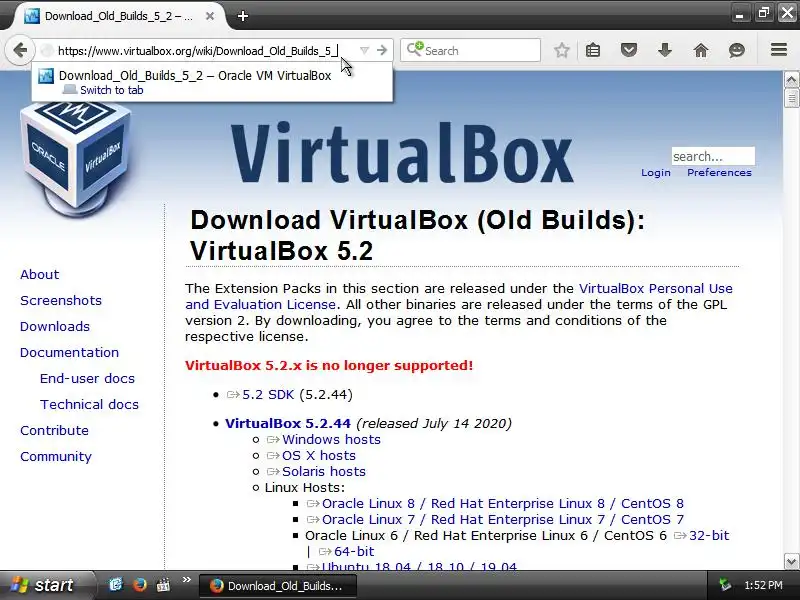The height and width of the screenshot is (600, 800).
Task: Click the search engine magnifier icon
Action: point(414,49)
